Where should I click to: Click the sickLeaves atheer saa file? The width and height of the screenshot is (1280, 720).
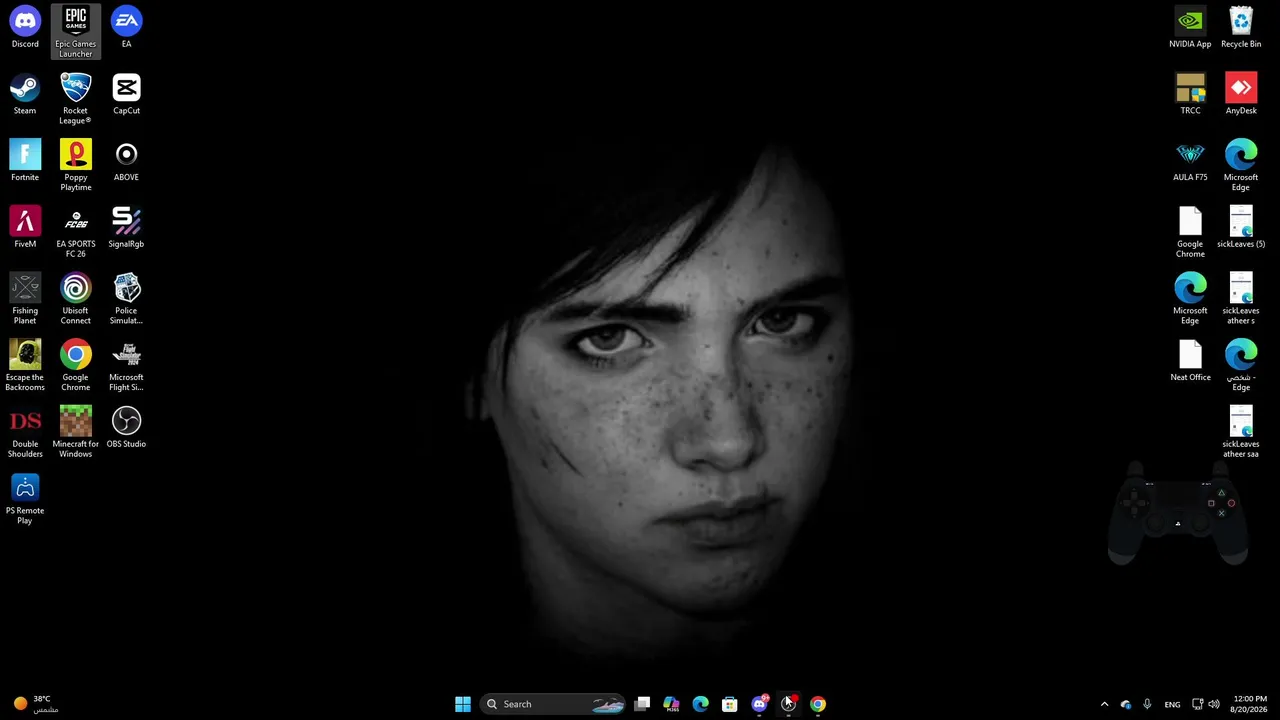1241,433
